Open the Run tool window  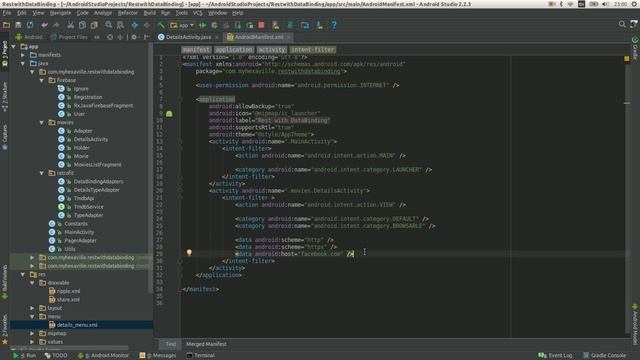coord(25,356)
